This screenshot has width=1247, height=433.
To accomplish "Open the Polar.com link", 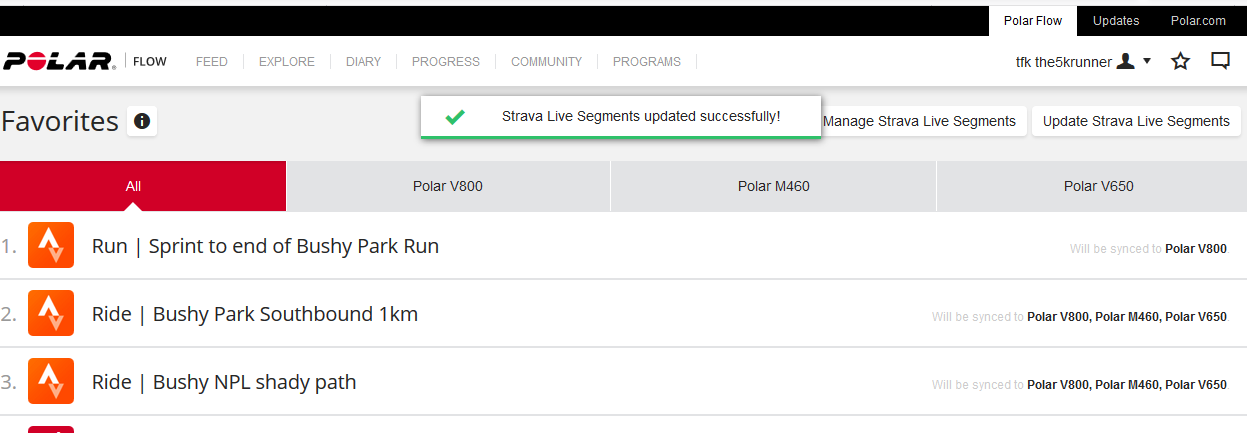I will [x=1198, y=20].
